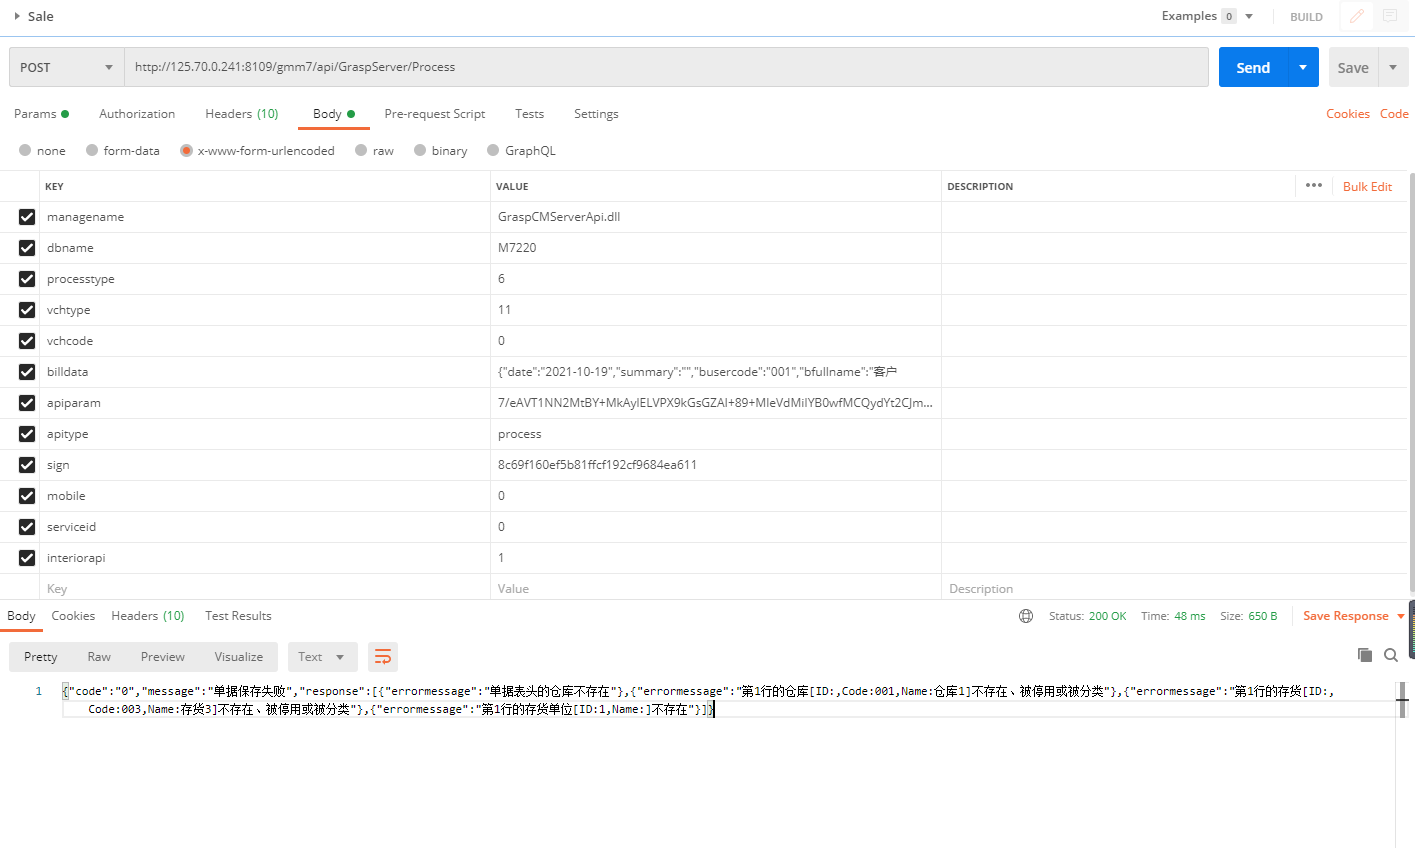Open Bulk Edit mode
Screen dimensions: 1415x848
[1367, 186]
